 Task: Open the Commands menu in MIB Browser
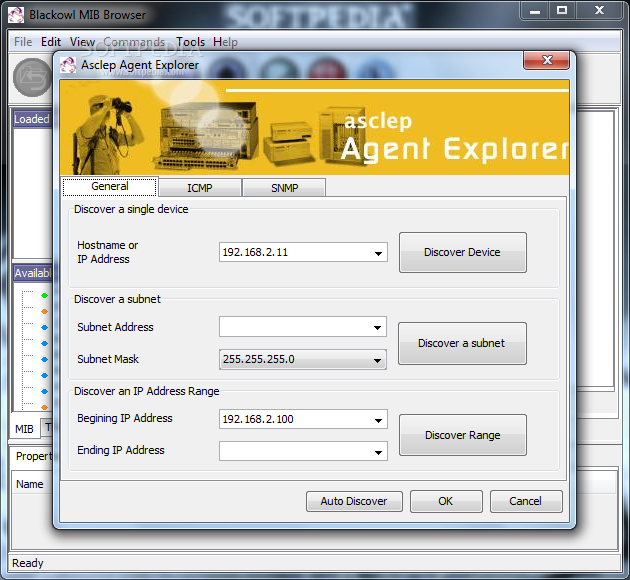(x=134, y=42)
